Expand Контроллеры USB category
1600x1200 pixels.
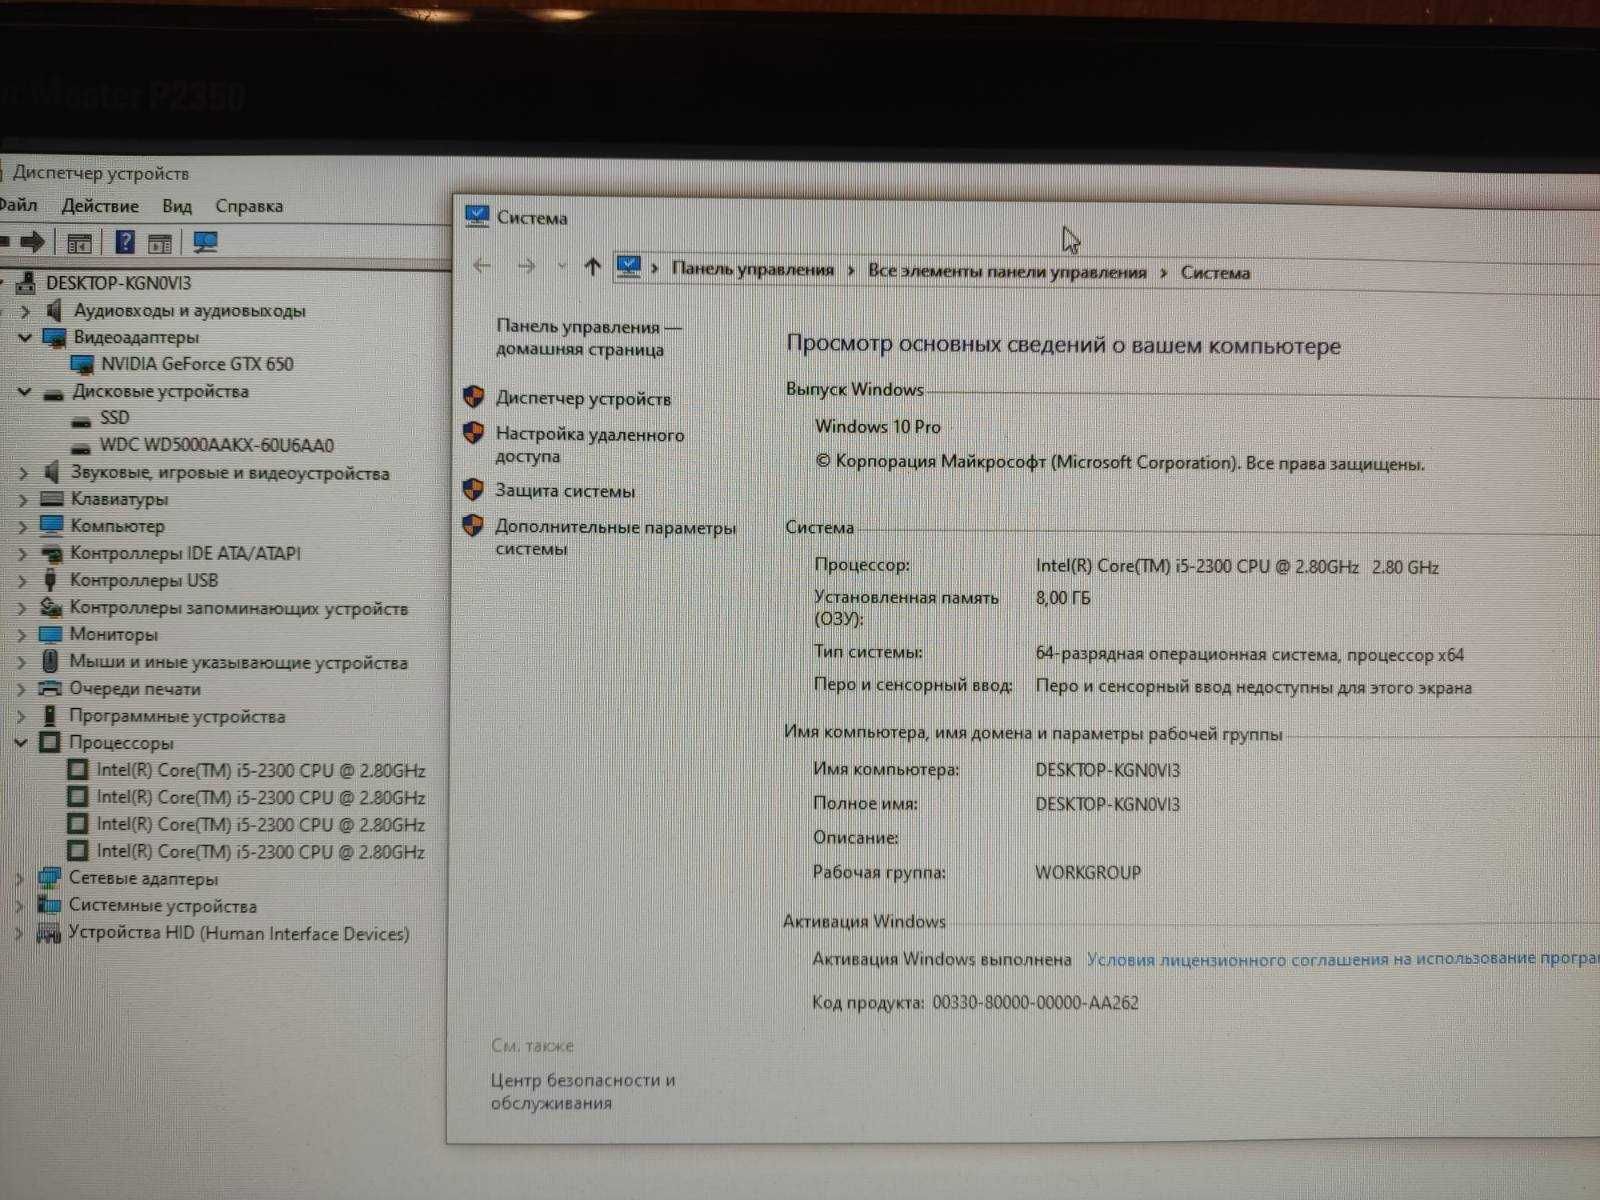[x=24, y=580]
